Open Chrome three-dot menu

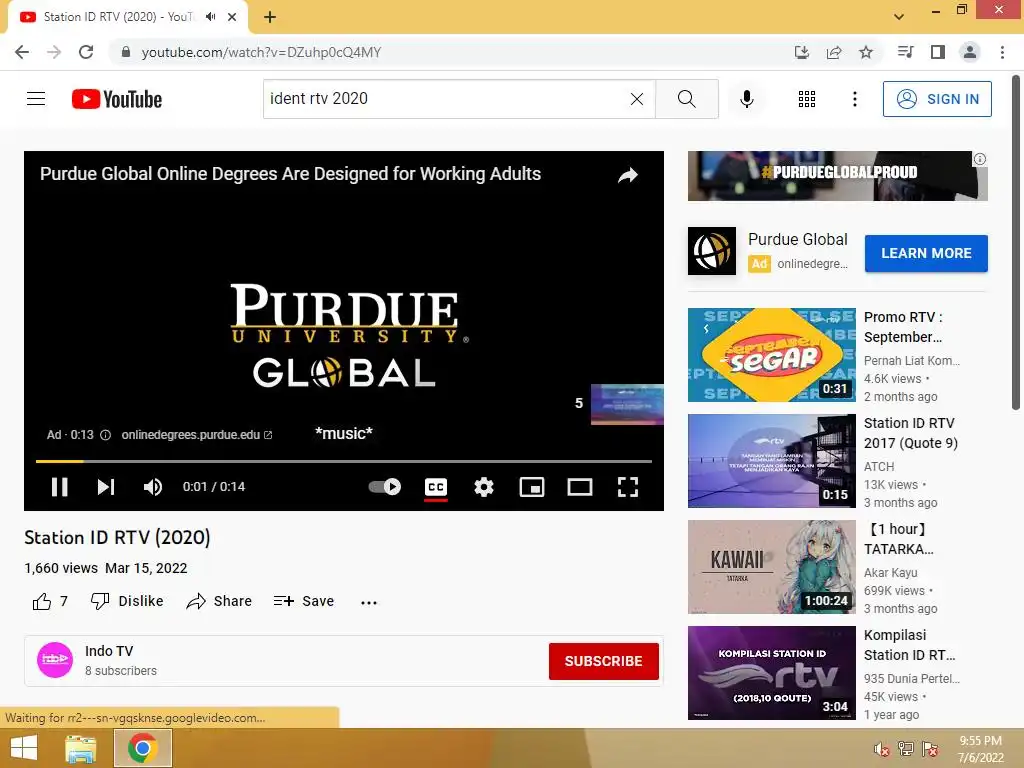(1002, 52)
